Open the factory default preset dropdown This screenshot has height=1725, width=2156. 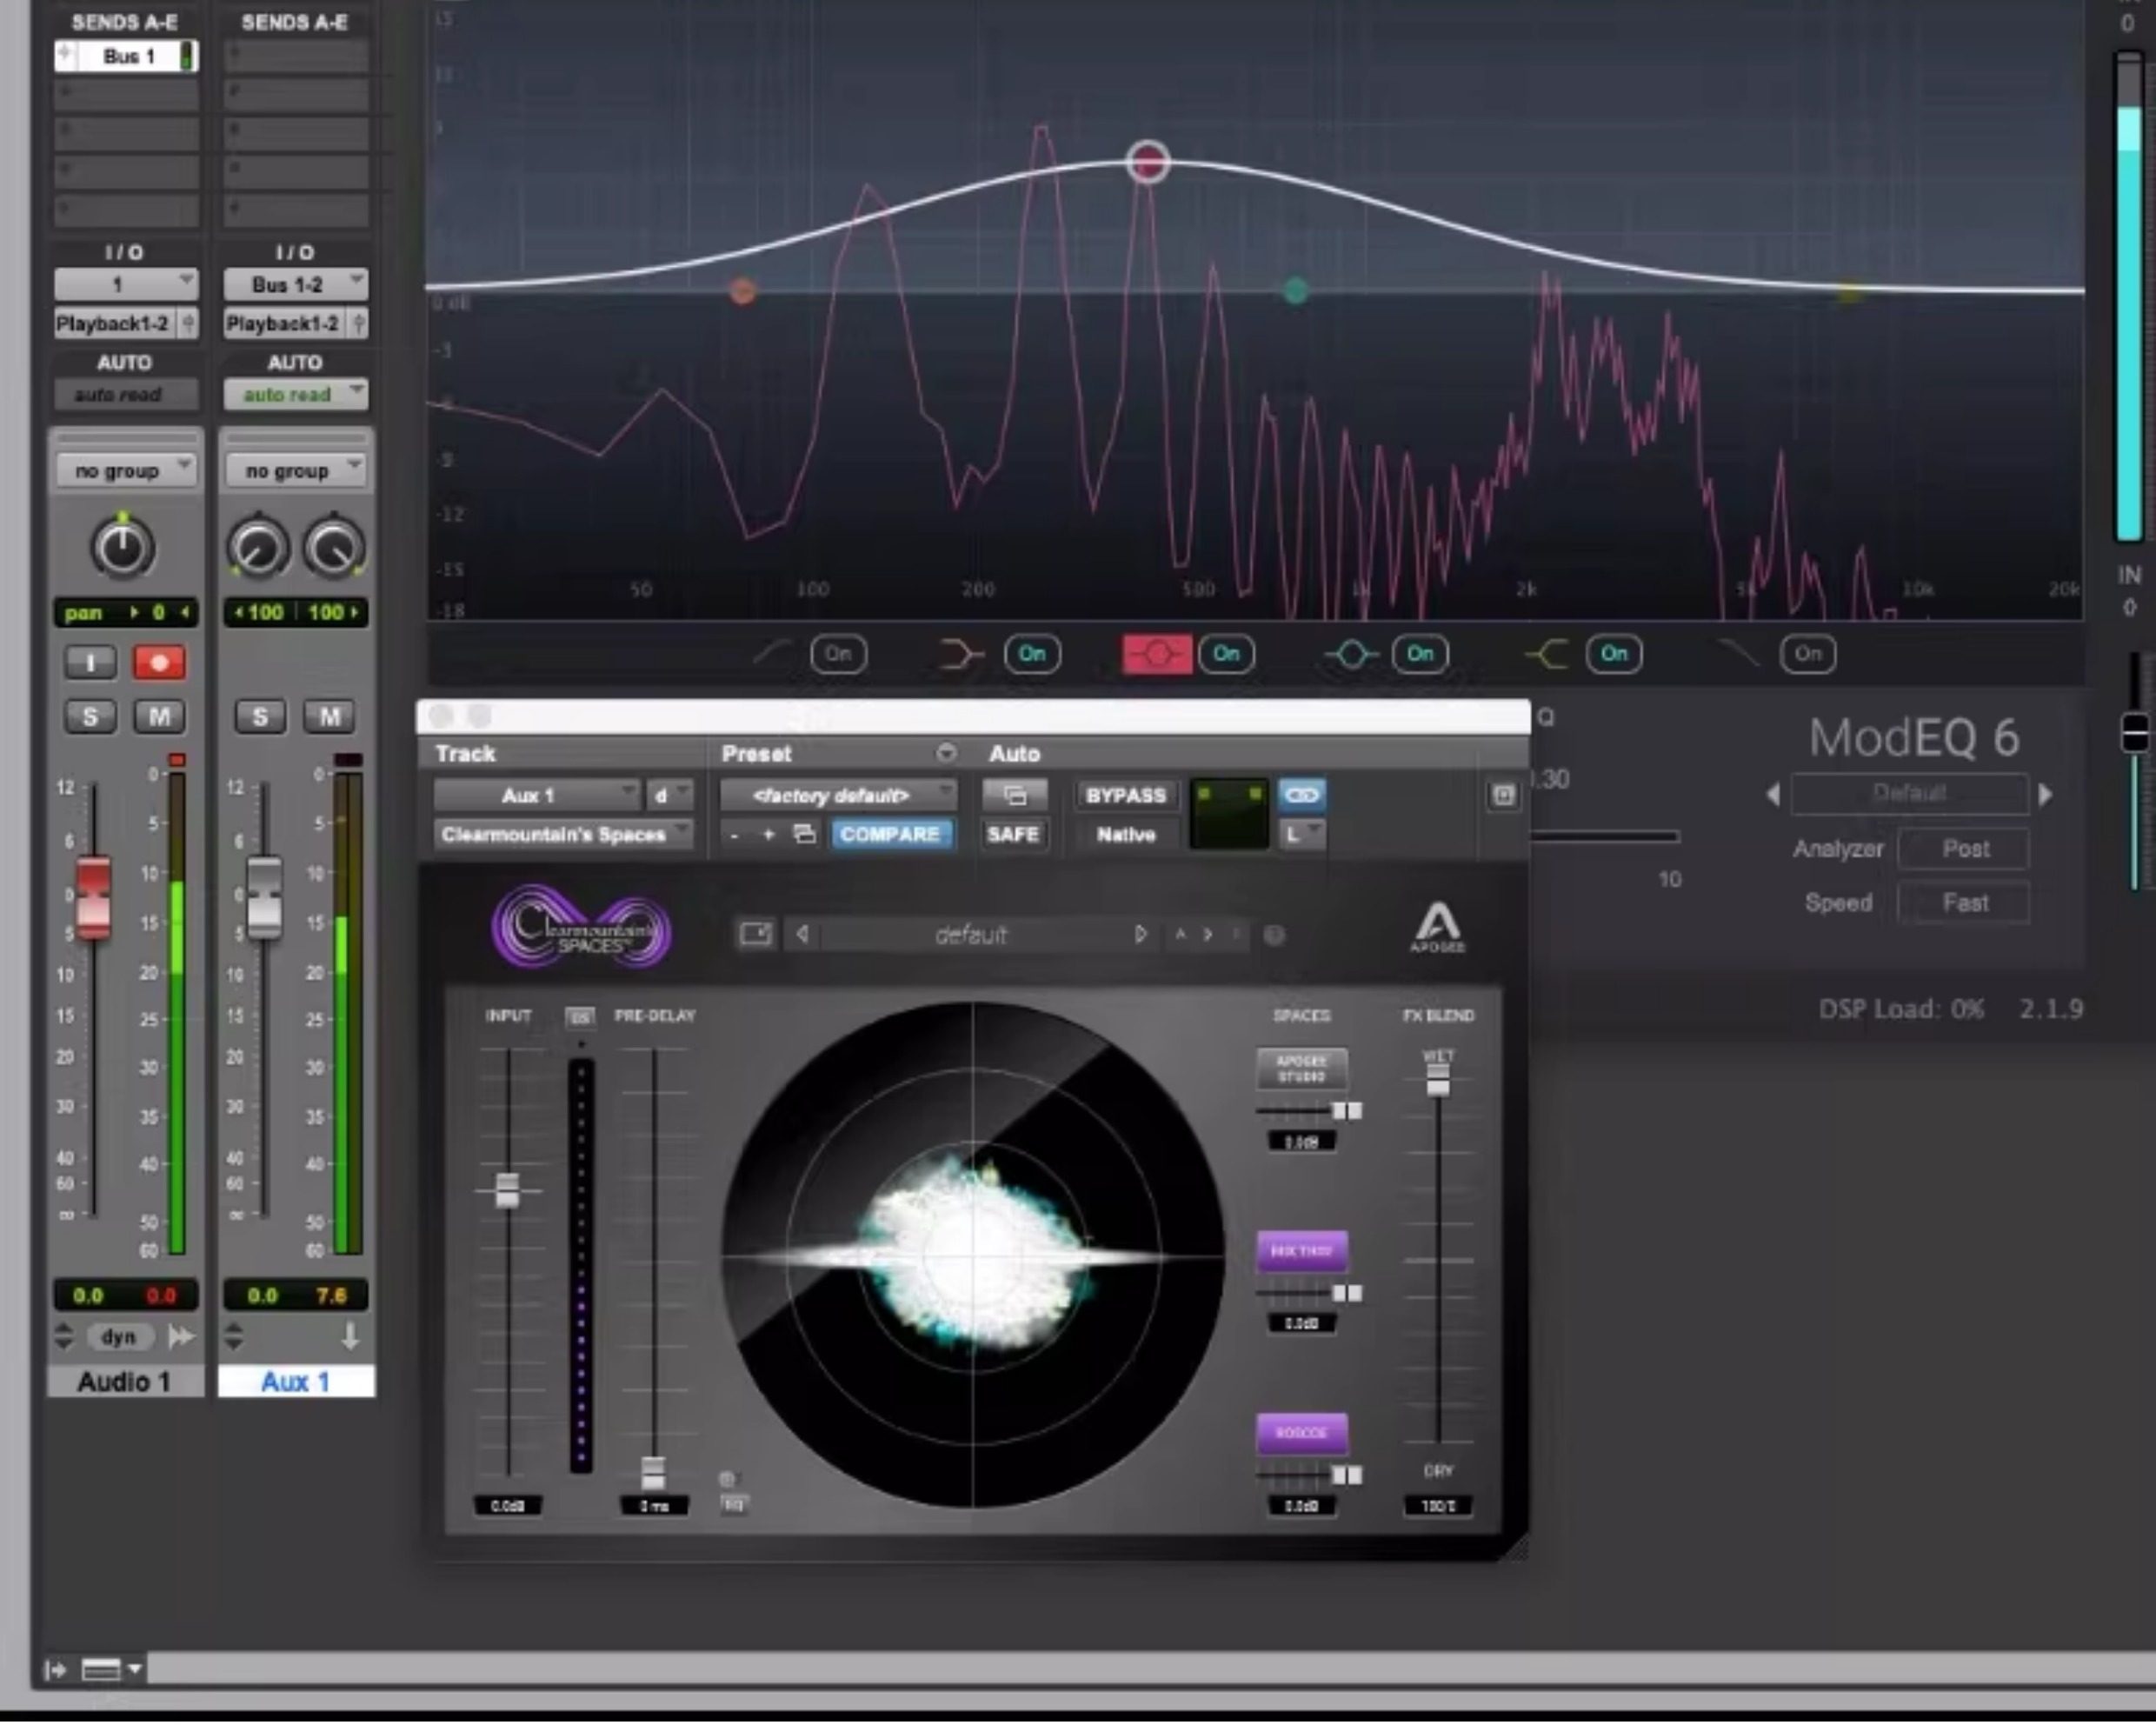coord(838,795)
